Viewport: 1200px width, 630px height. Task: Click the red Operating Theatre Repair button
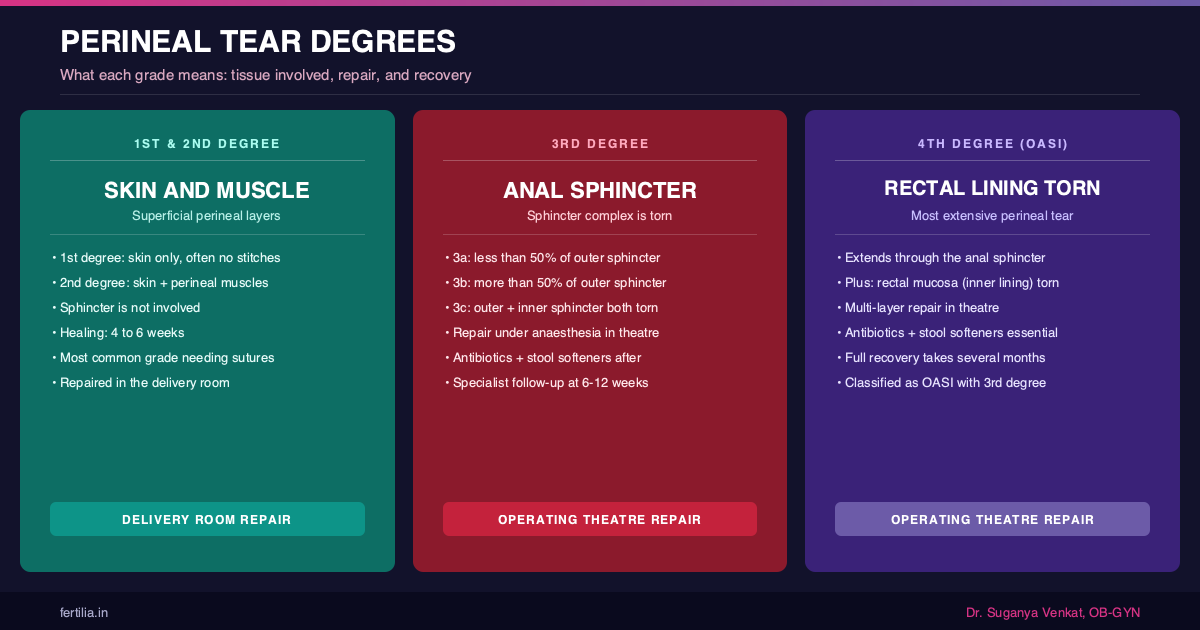tap(600, 519)
